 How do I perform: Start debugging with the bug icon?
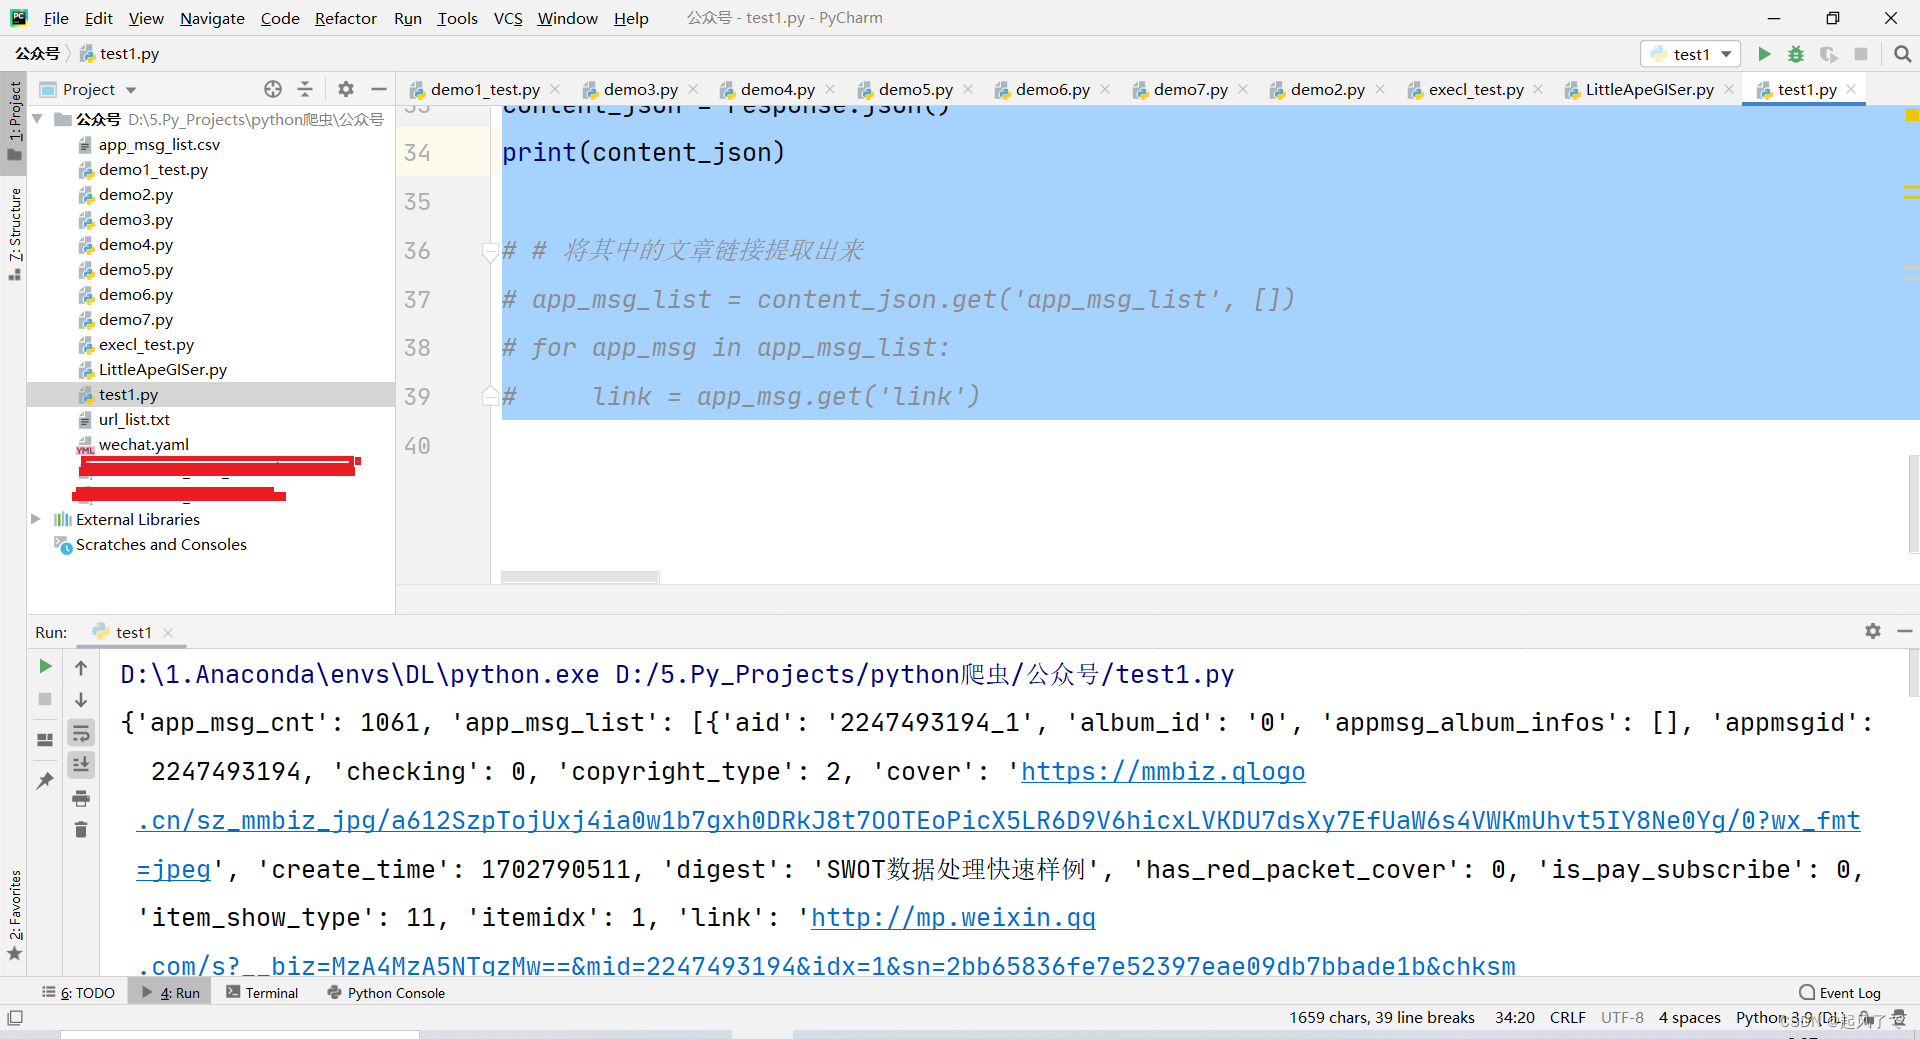(x=1796, y=54)
